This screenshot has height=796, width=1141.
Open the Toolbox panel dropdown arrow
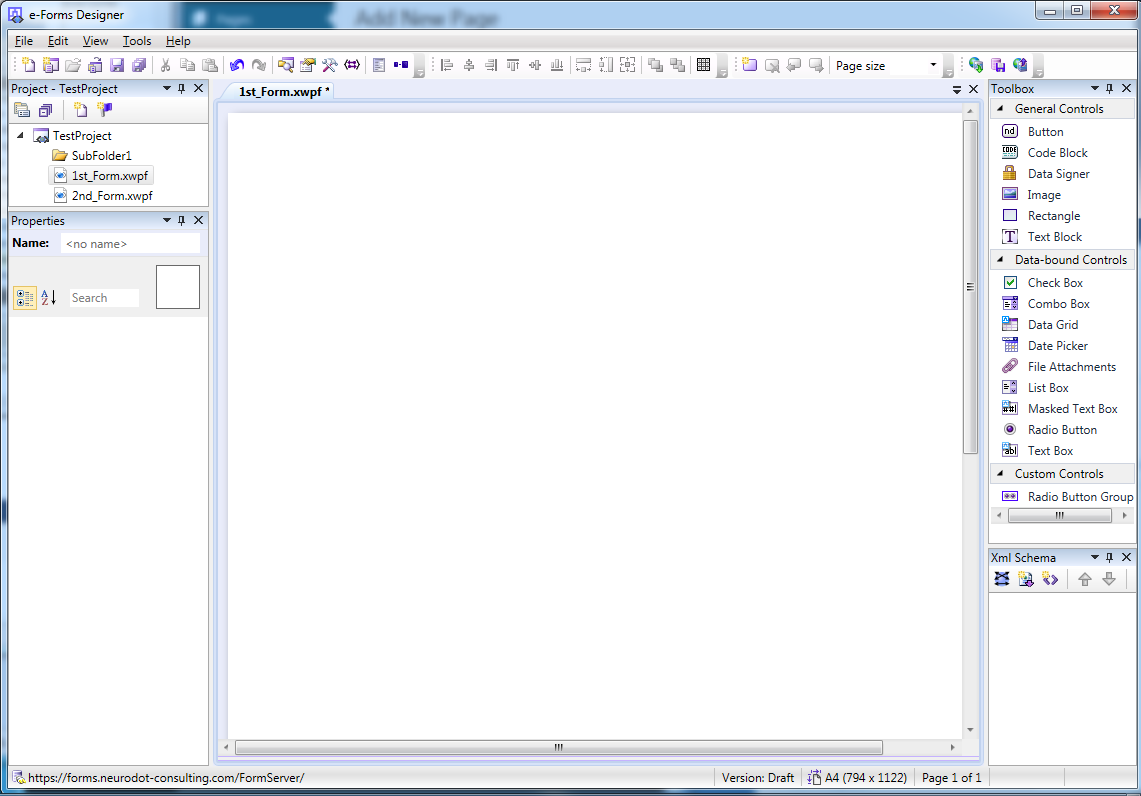pos(1094,88)
